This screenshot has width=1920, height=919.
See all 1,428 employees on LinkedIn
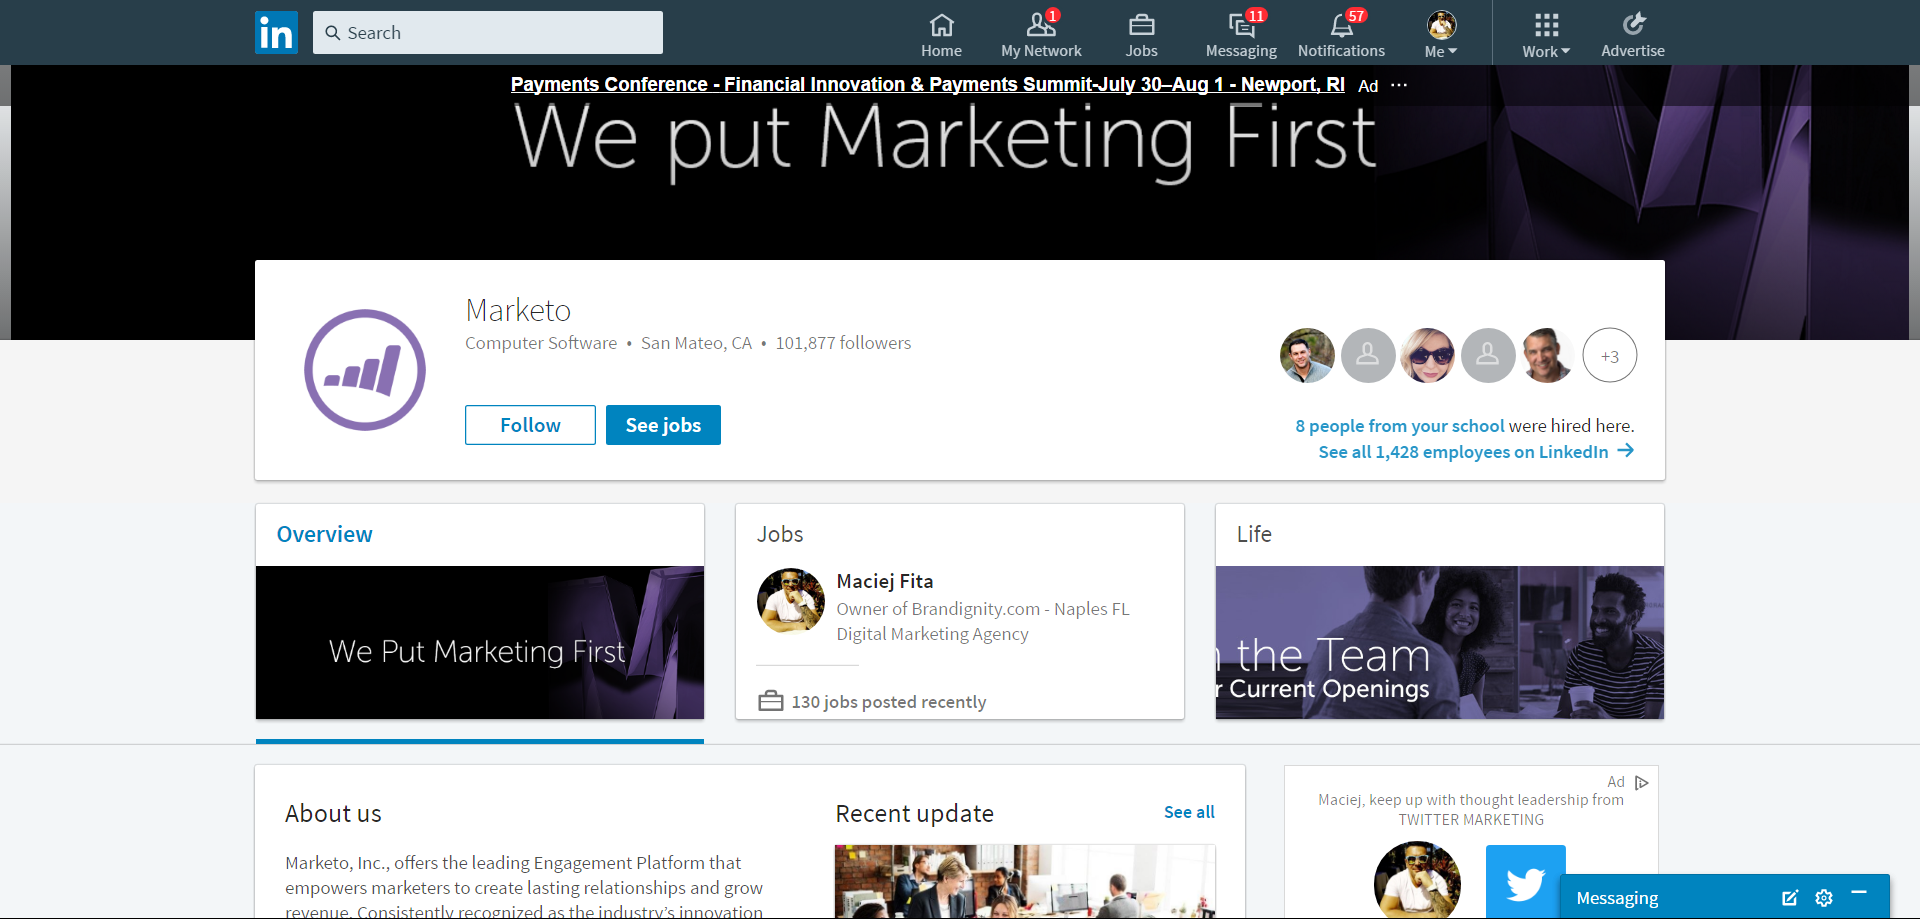[1463, 452]
